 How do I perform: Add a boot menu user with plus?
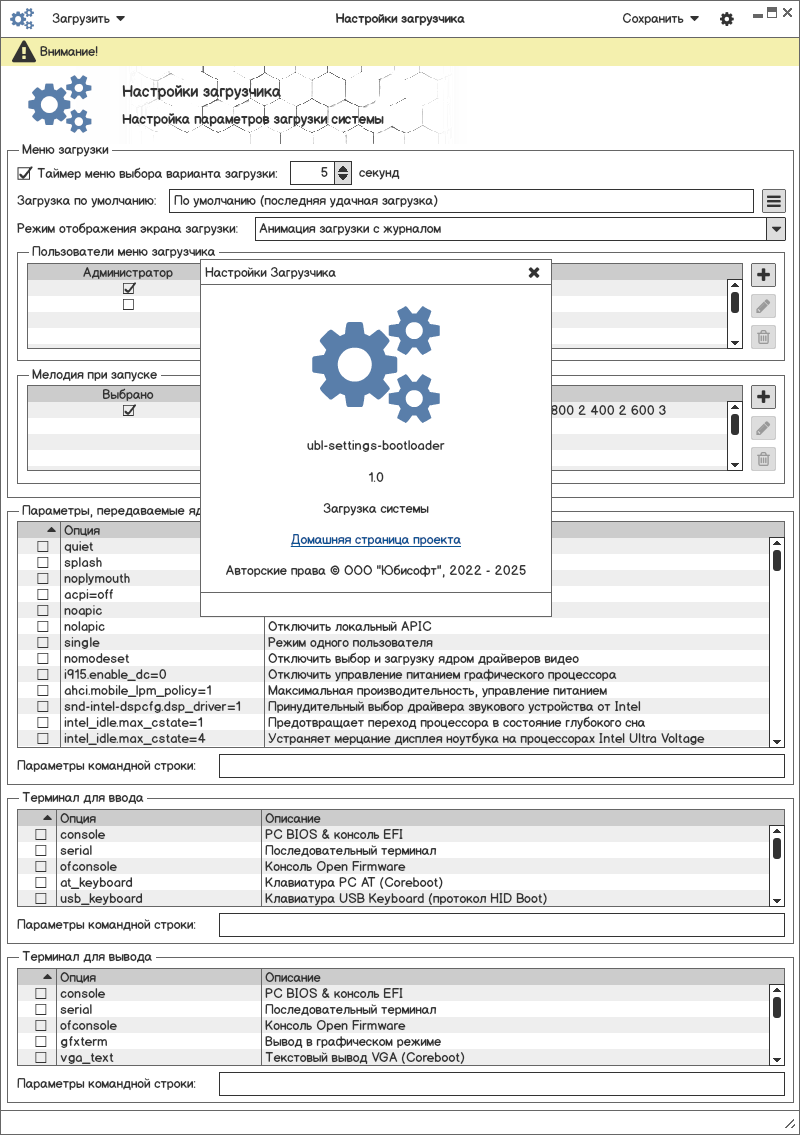click(762, 275)
